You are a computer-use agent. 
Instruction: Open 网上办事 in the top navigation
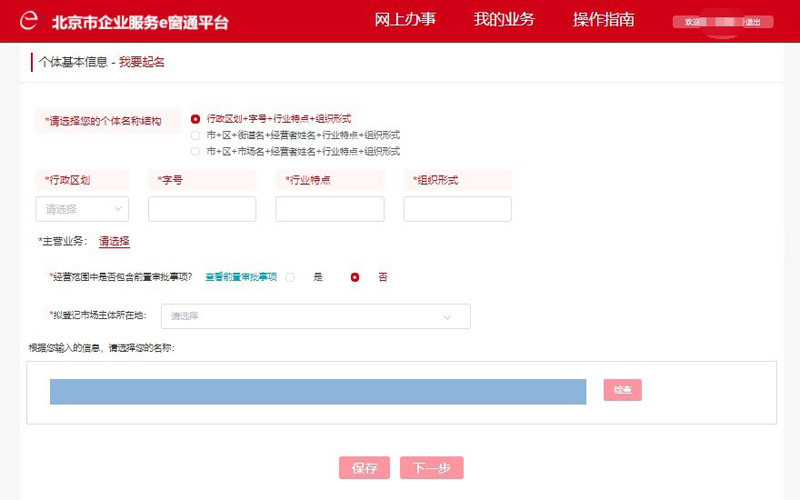(x=405, y=20)
